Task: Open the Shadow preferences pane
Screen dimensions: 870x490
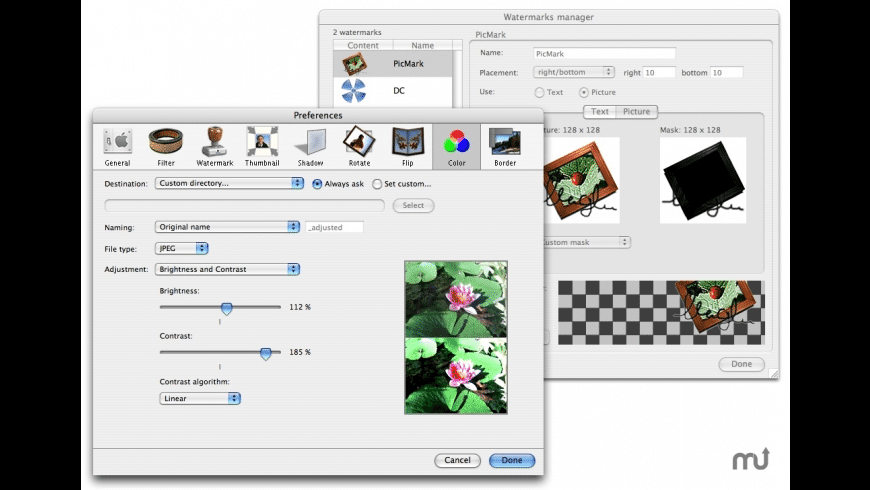Action: (x=310, y=147)
